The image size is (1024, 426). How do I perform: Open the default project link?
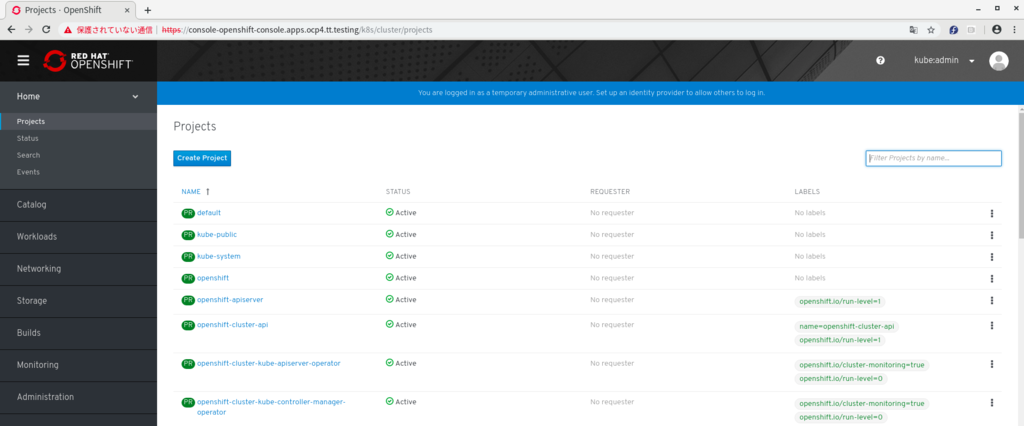pos(209,213)
